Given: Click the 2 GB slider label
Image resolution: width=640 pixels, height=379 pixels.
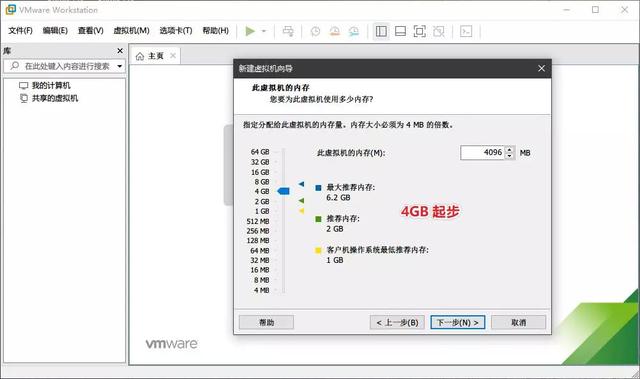Looking at the screenshot, I should point(262,202).
